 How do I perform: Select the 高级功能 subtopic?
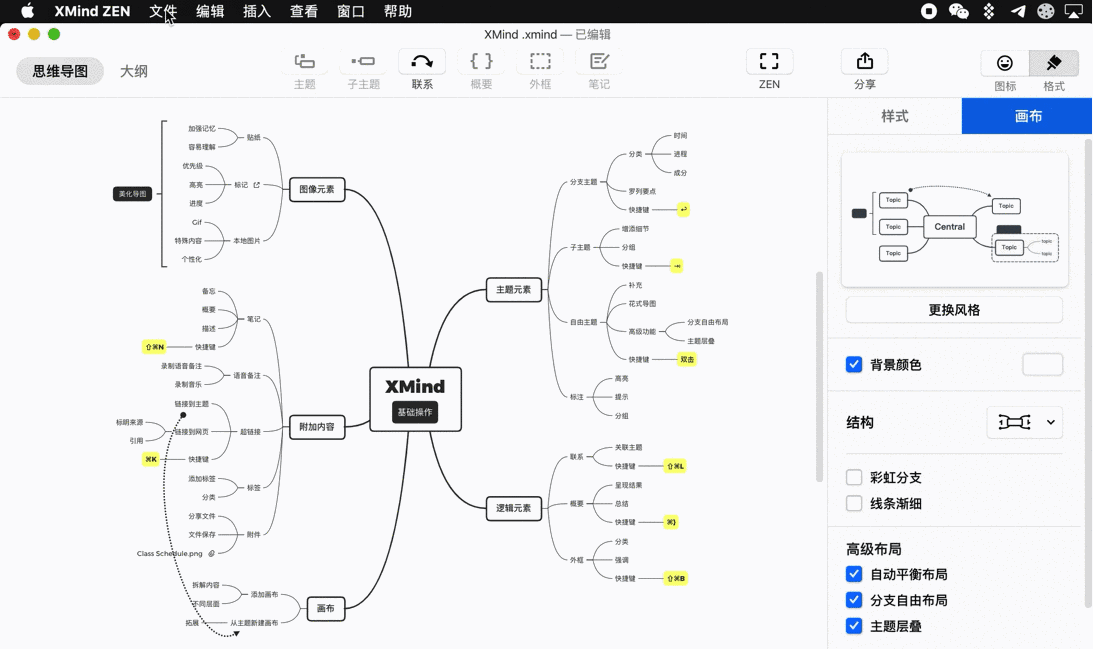point(642,332)
